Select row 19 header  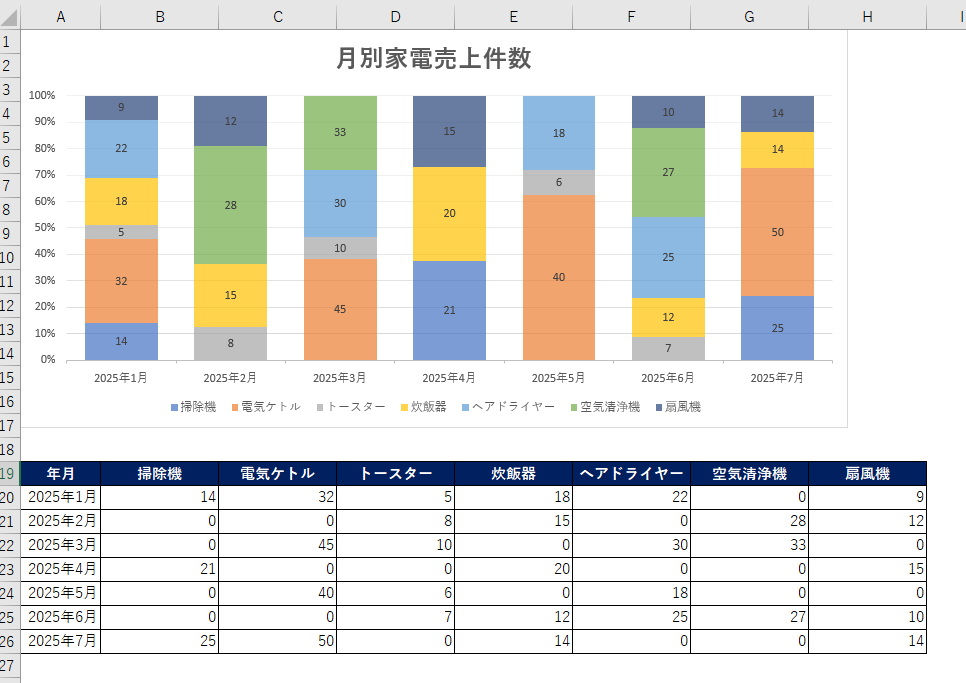pyautogui.click(x=9, y=474)
